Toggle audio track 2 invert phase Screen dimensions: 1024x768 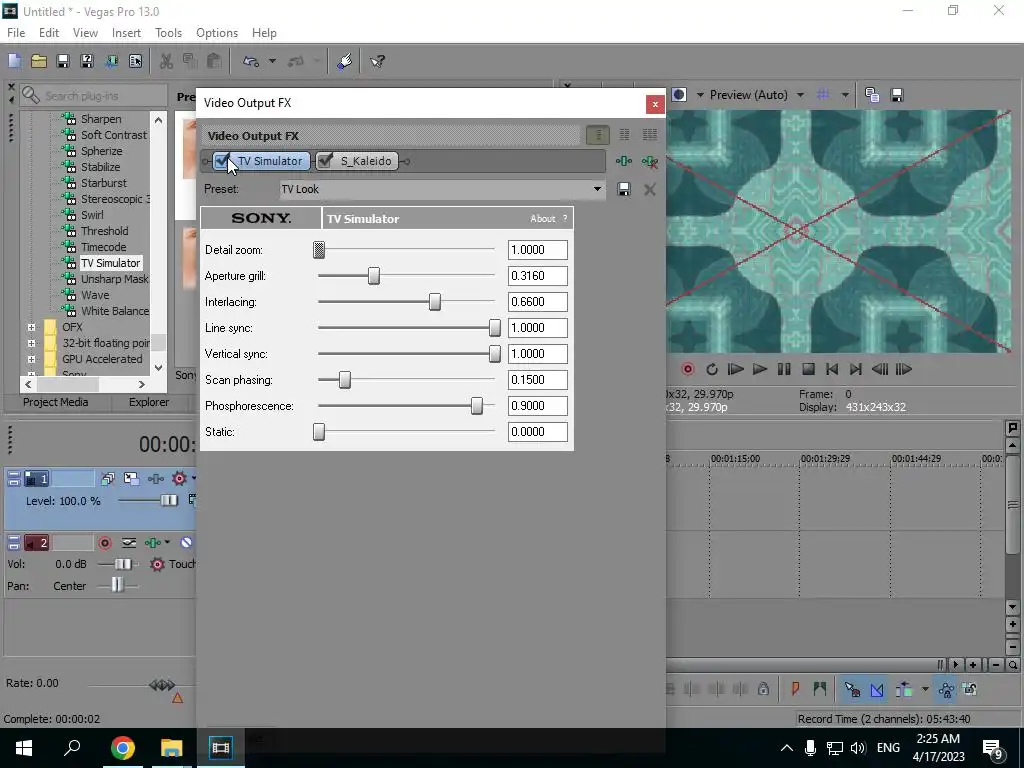point(186,543)
